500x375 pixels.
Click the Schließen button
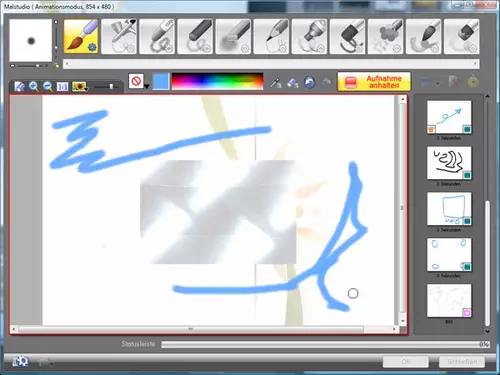point(462,362)
